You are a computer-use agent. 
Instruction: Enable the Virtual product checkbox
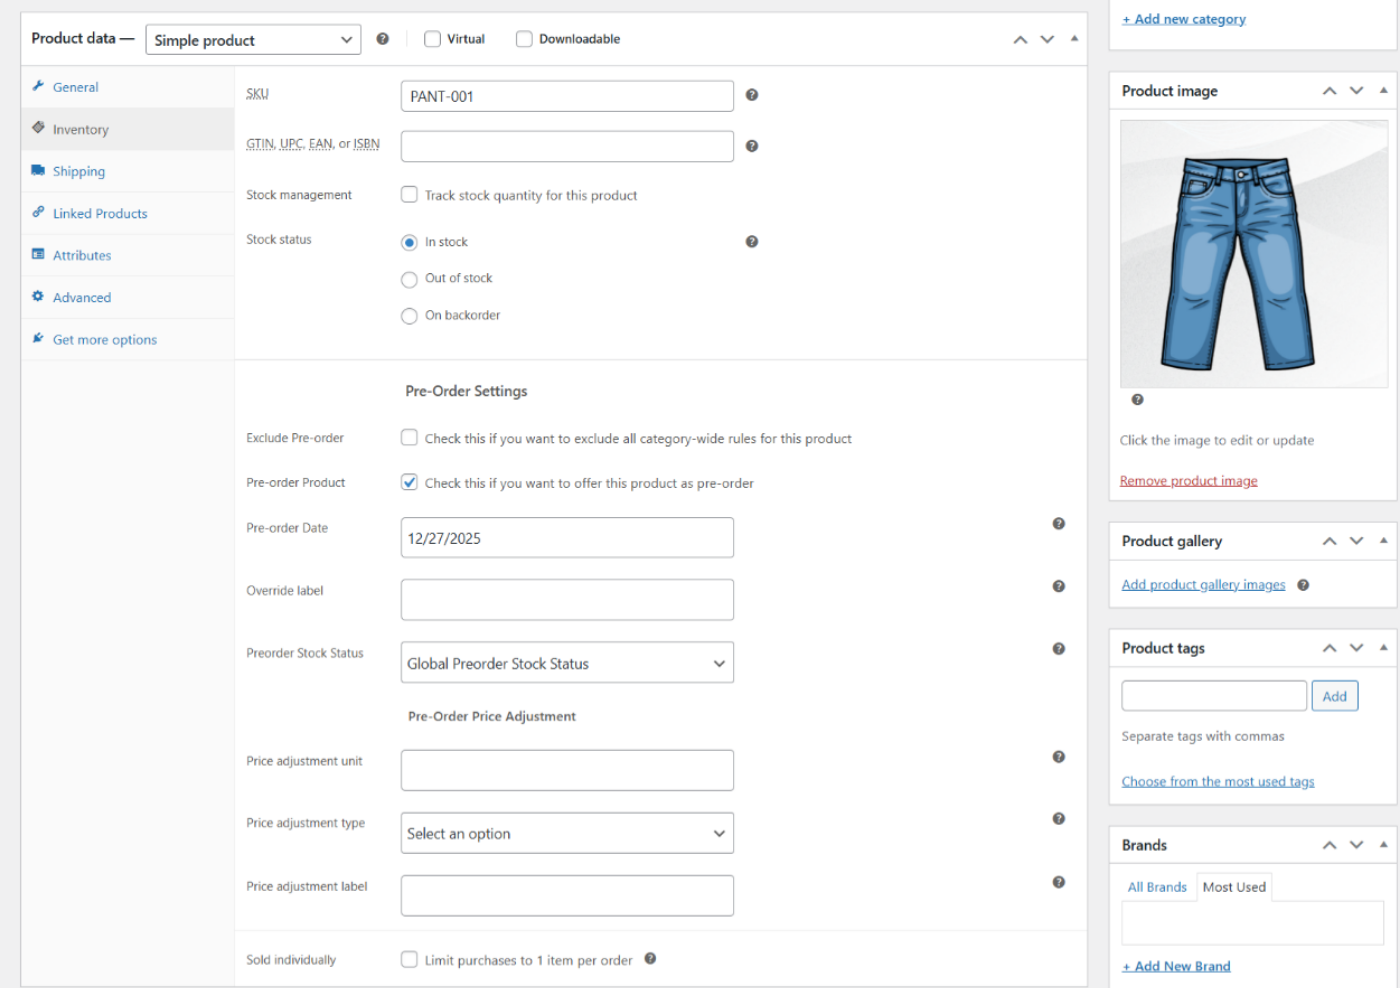432,38
